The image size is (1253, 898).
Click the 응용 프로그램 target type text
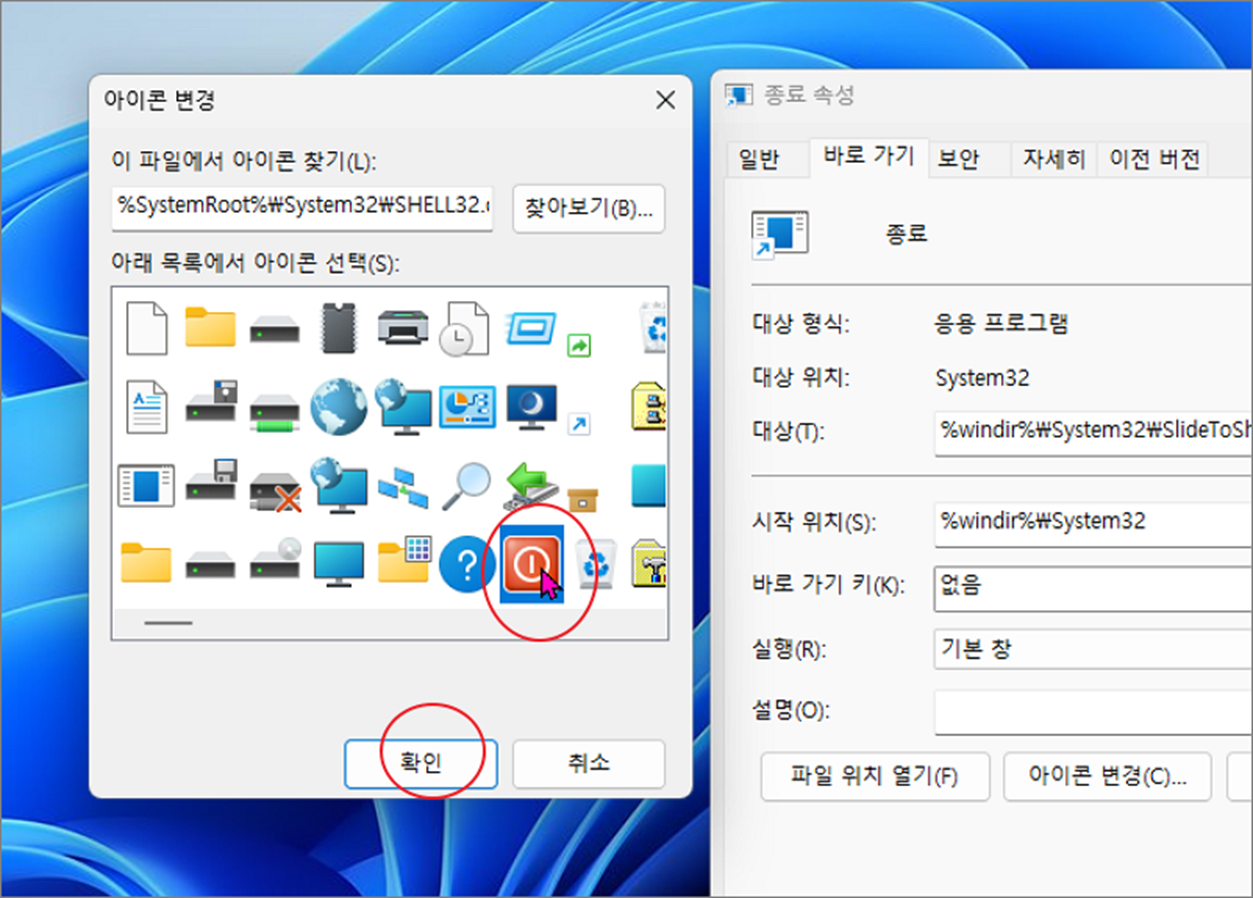[x=1001, y=323]
